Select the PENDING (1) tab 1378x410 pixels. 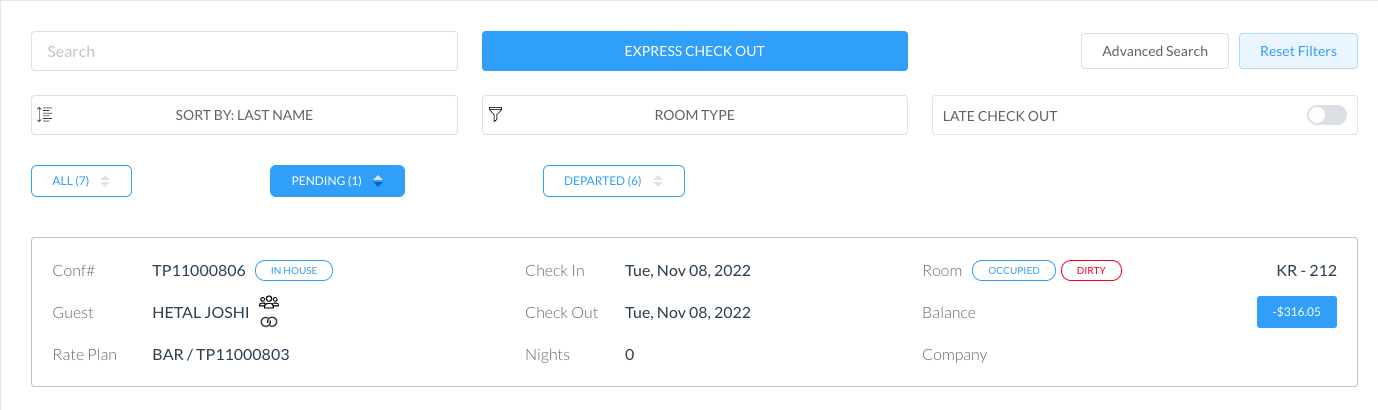pos(326,181)
